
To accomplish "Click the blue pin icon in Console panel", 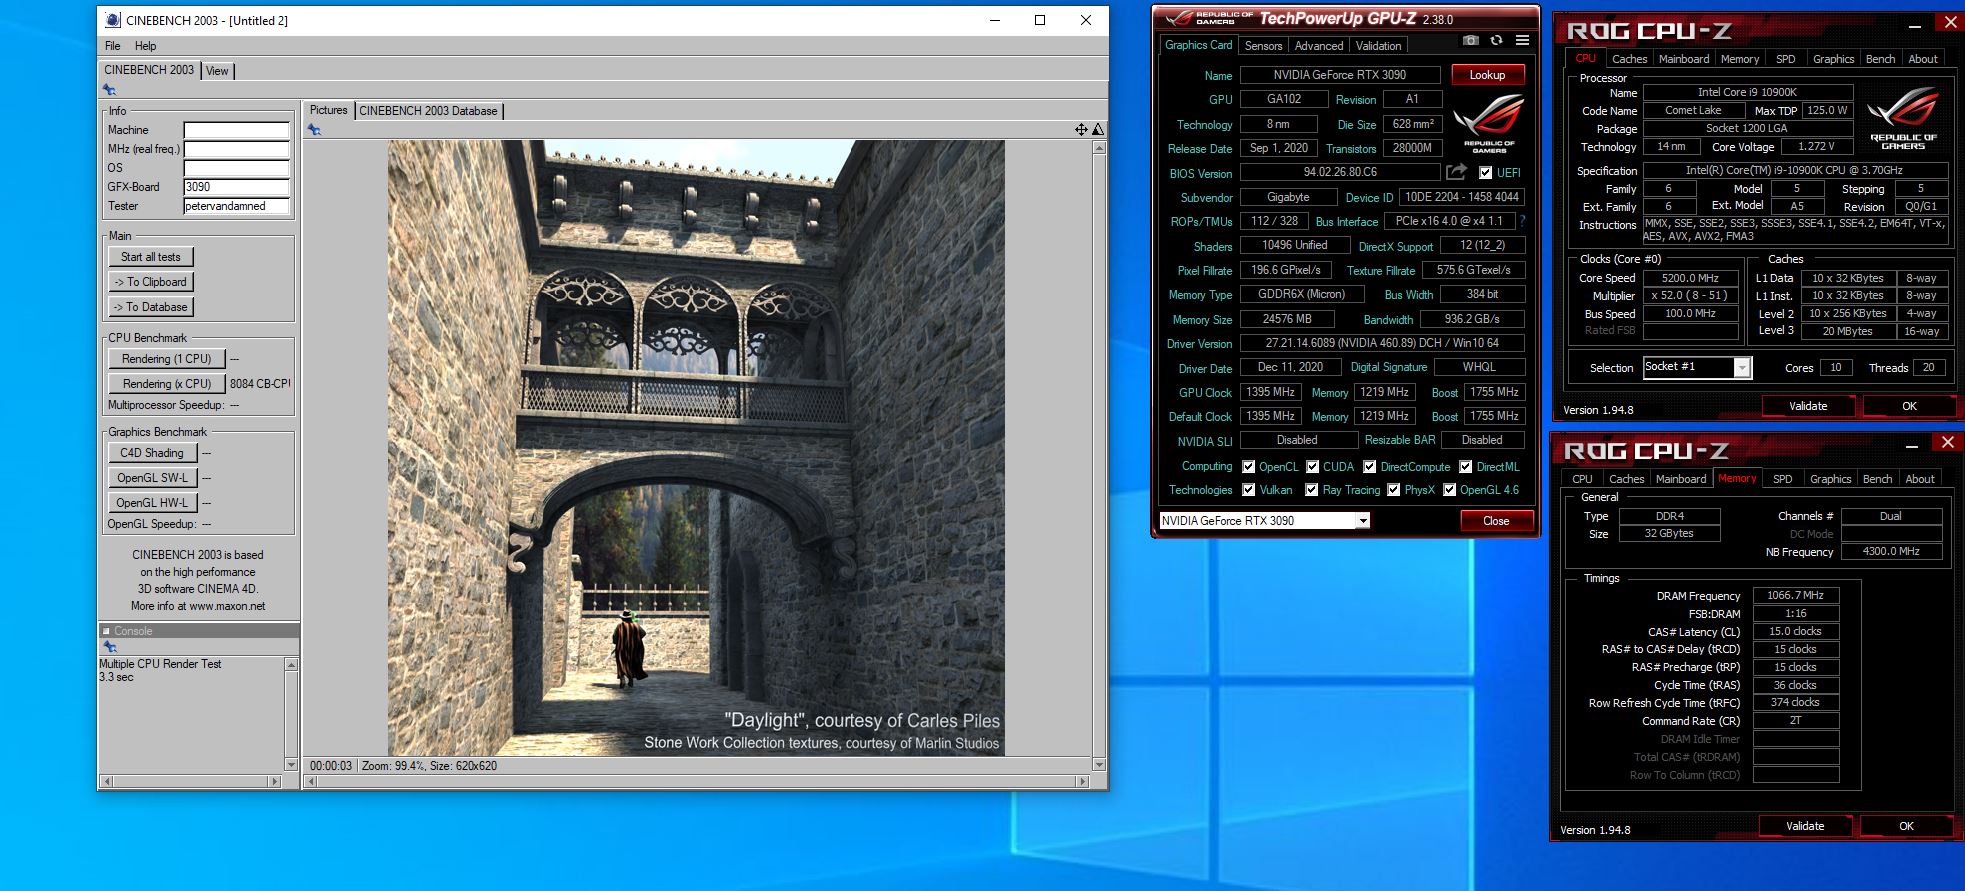I will point(109,647).
